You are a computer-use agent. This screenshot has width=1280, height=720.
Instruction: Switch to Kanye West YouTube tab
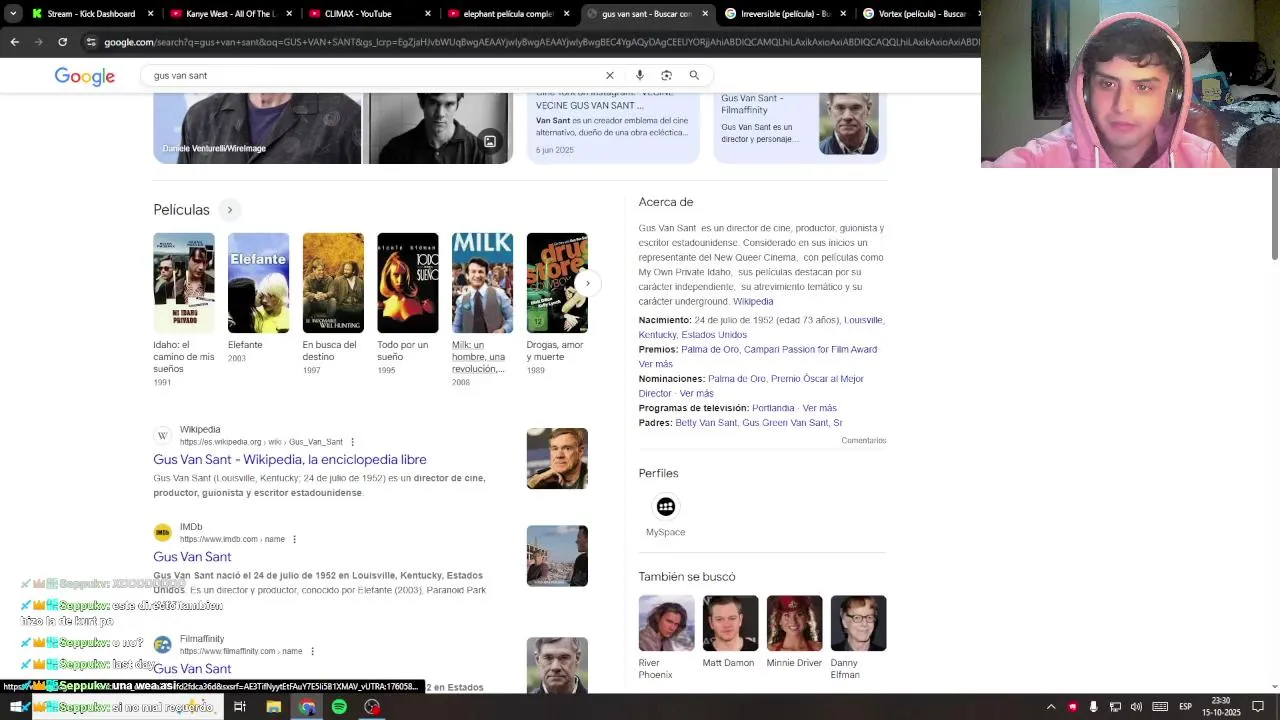(228, 14)
